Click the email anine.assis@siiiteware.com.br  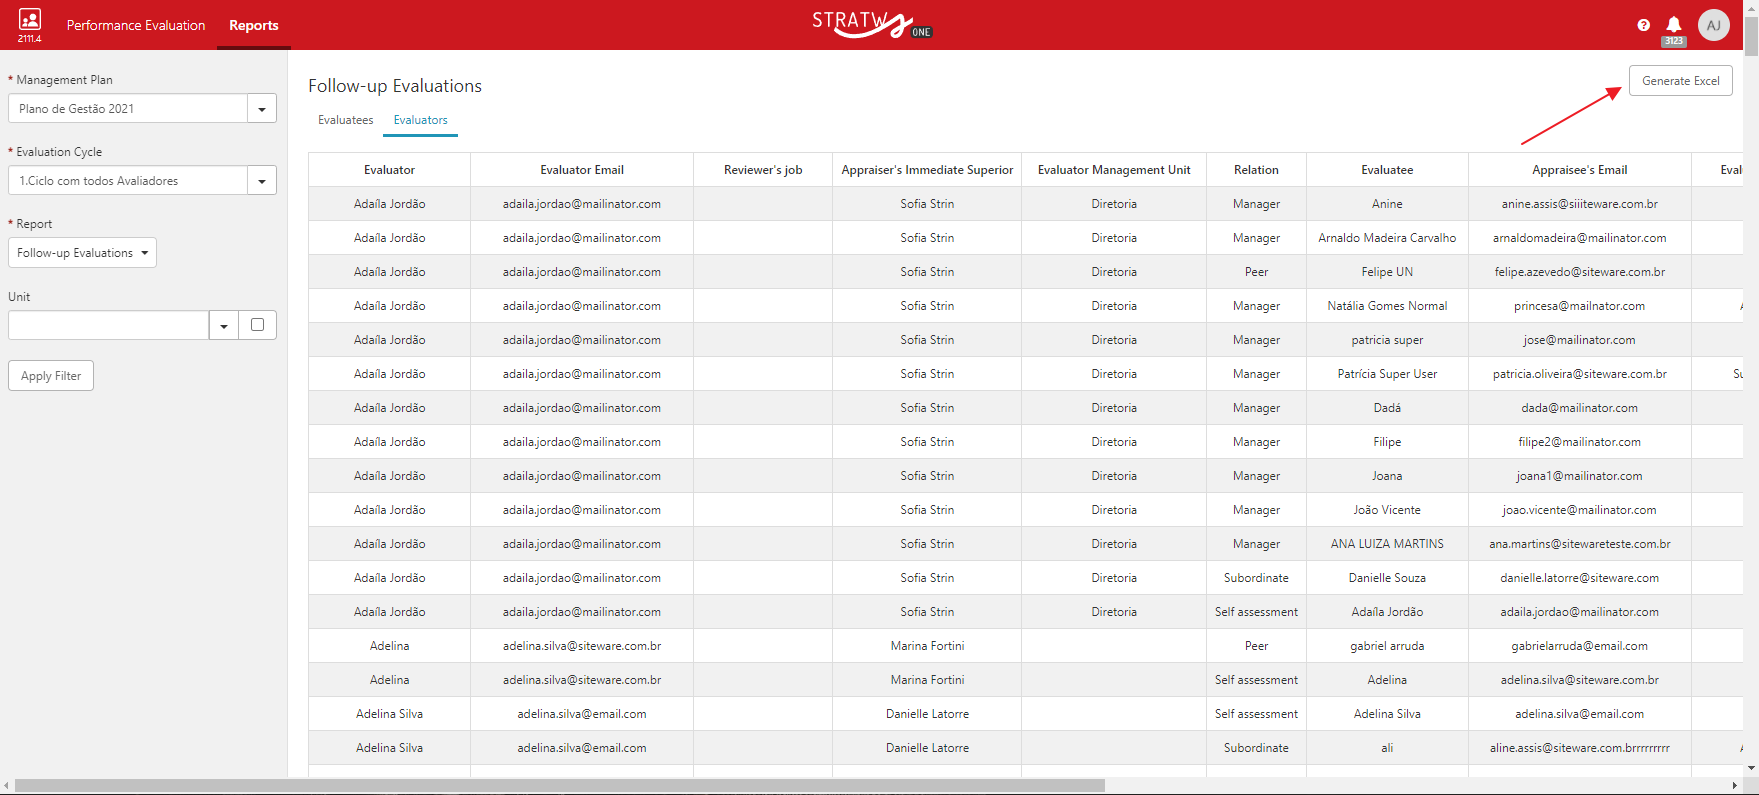(x=1580, y=204)
